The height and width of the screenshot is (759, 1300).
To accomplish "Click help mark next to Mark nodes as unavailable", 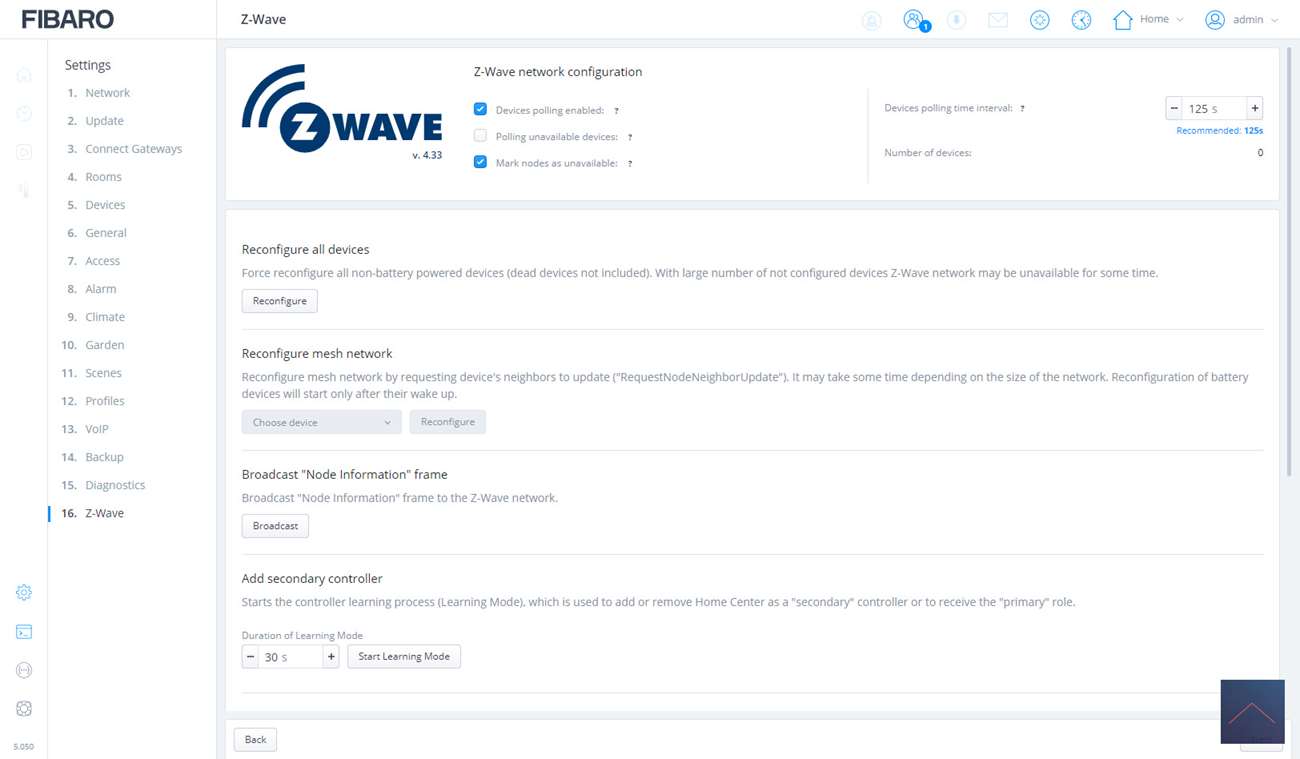I will tap(630, 163).
